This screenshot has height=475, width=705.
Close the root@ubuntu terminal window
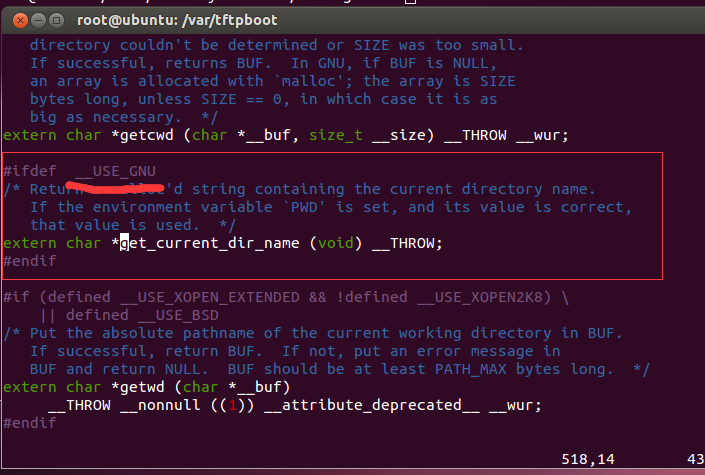pos(20,20)
